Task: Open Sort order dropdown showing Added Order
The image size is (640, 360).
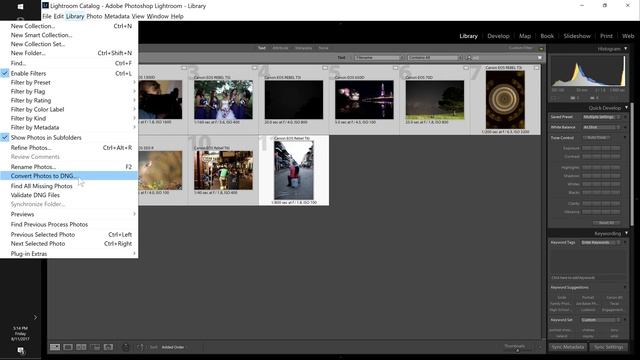Action: click(x=173, y=347)
